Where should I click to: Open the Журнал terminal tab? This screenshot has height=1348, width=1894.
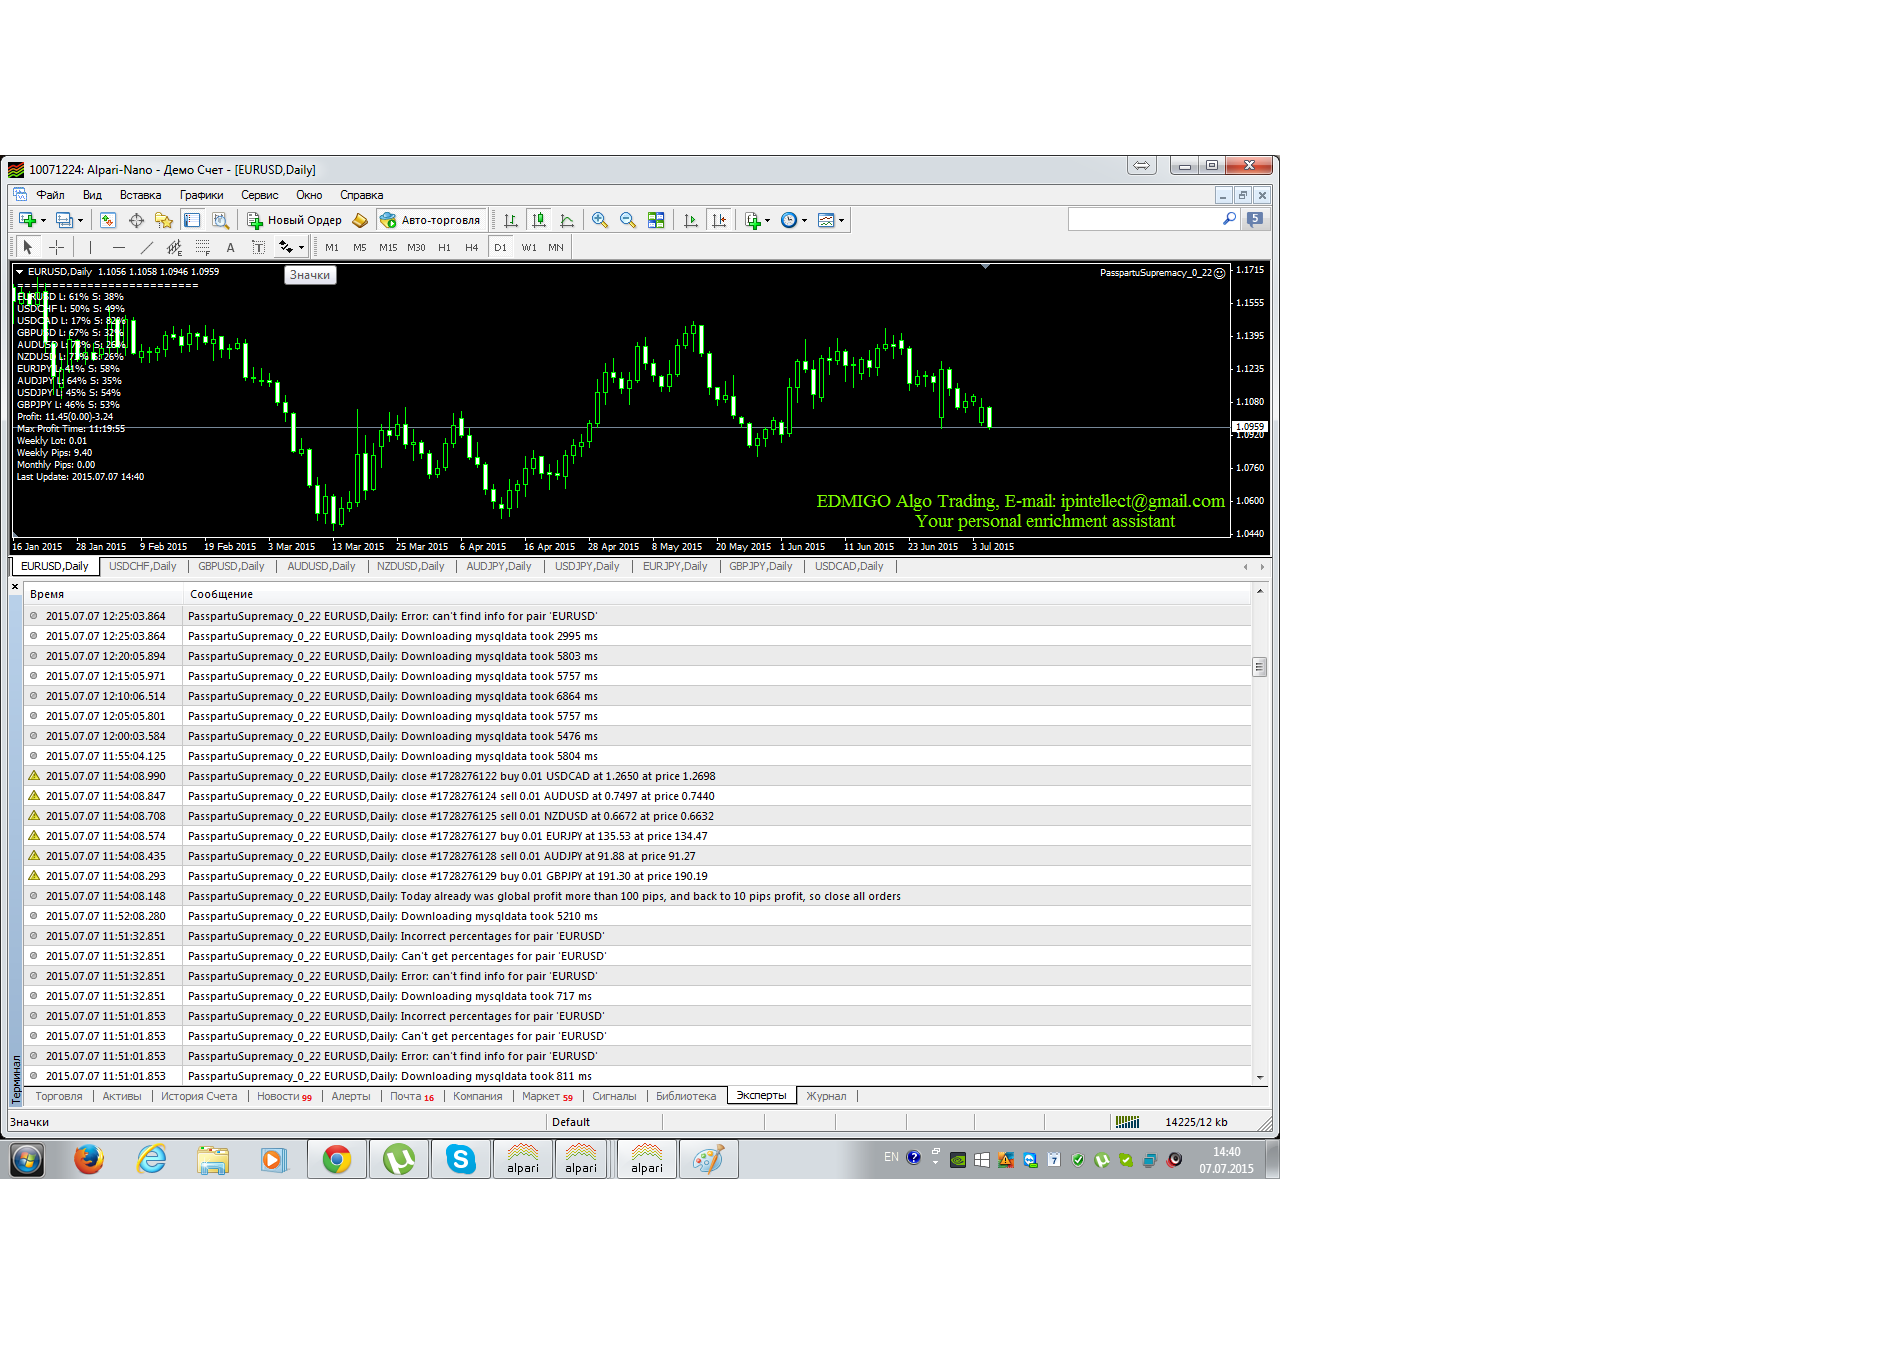826,1096
